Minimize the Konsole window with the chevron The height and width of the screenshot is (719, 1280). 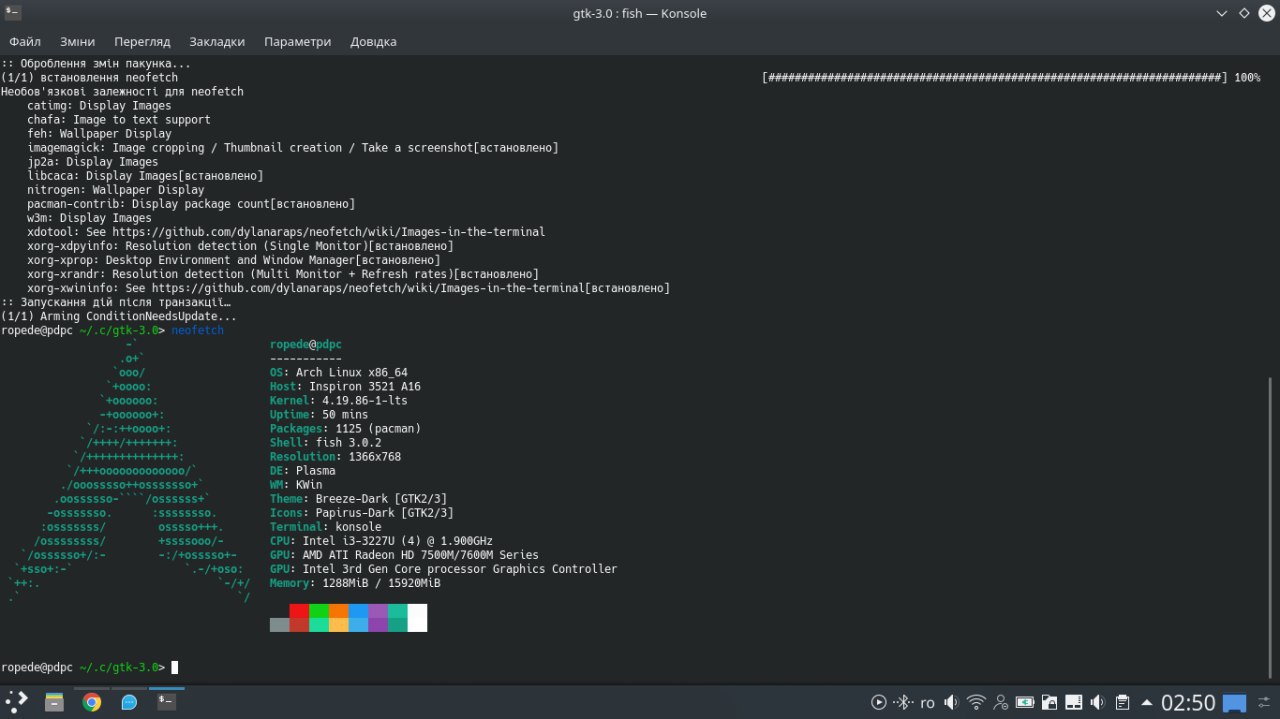coord(1222,14)
